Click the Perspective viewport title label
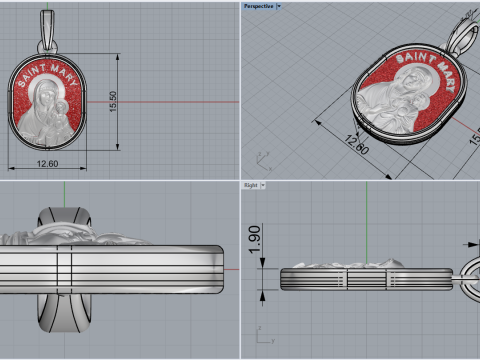The width and height of the screenshot is (480, 360). pyautogui.click(x=258, y=6)
